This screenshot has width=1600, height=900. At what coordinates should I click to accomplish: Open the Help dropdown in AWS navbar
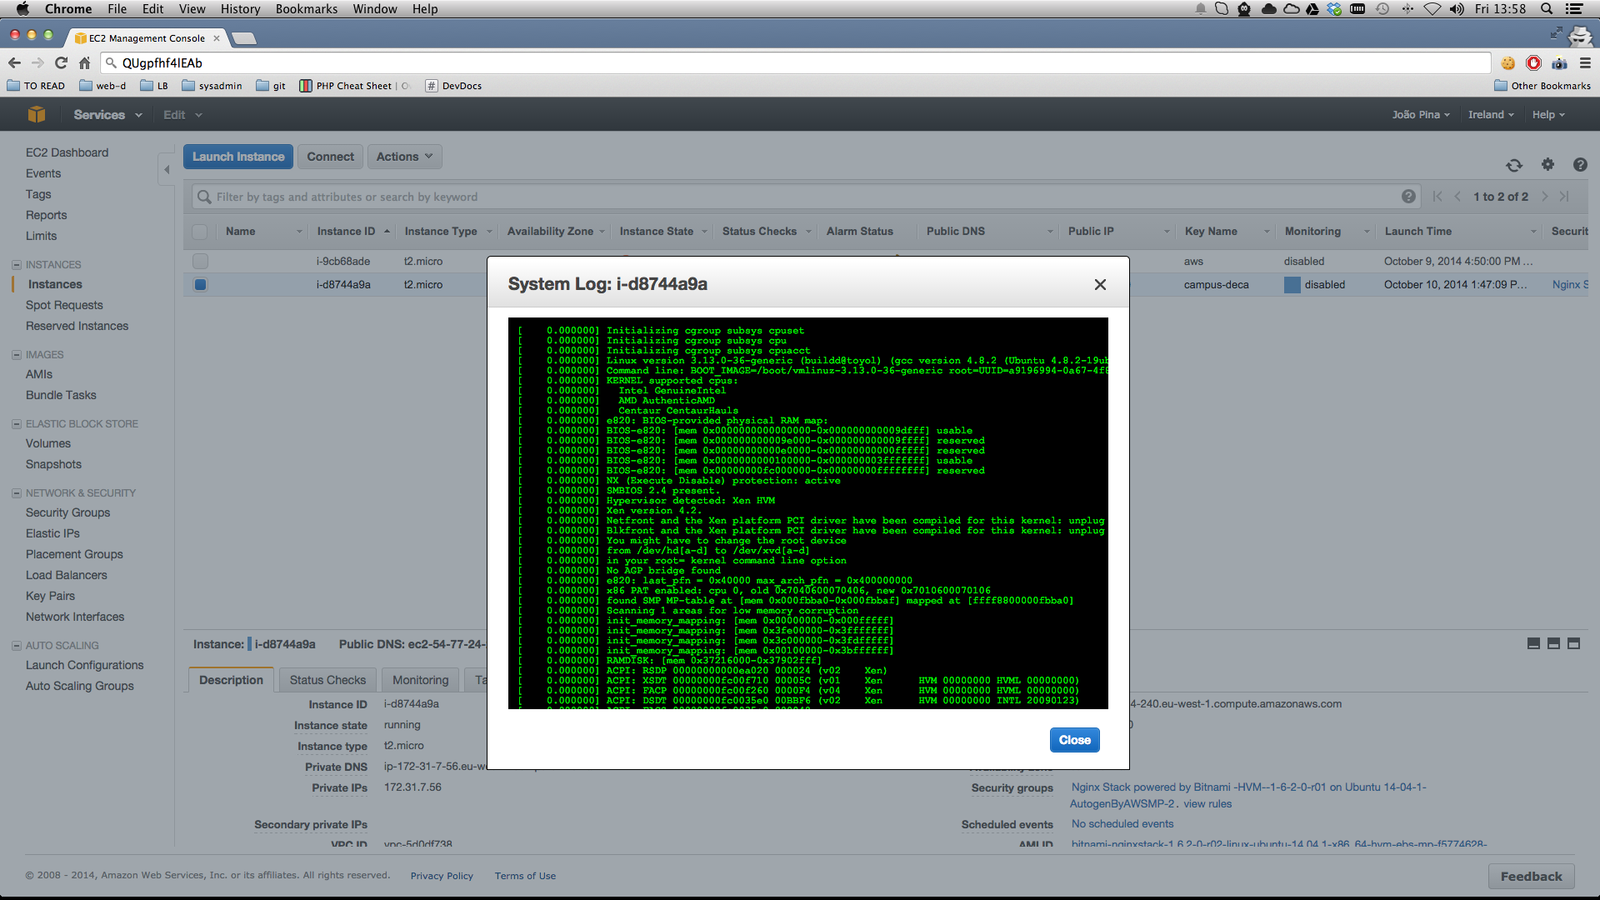point(1548,115)
